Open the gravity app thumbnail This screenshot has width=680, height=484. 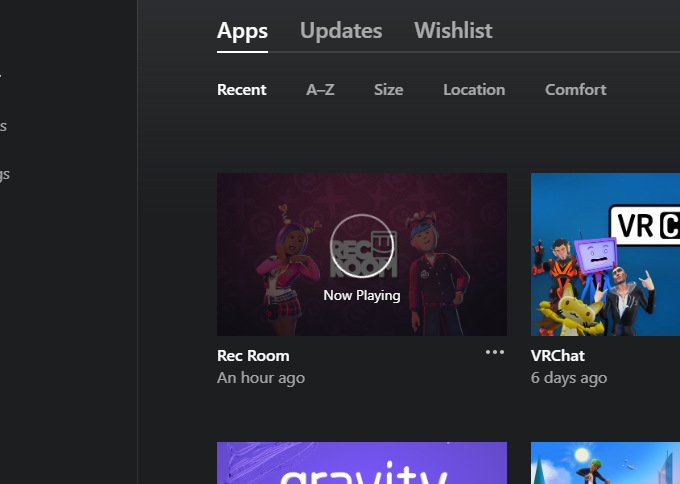point(362,463)
